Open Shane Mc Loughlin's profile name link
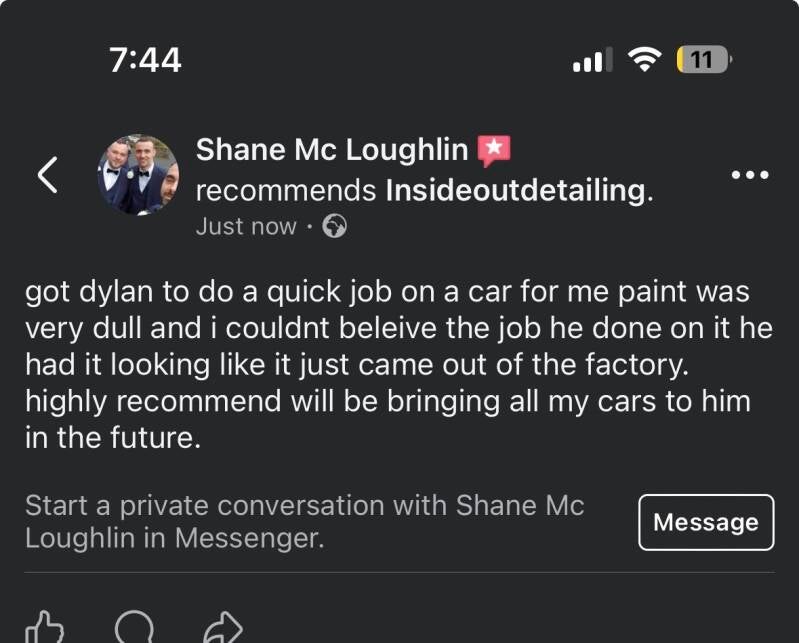The height and width of the screenshot is (643, 799). click(x=331, y=150)
